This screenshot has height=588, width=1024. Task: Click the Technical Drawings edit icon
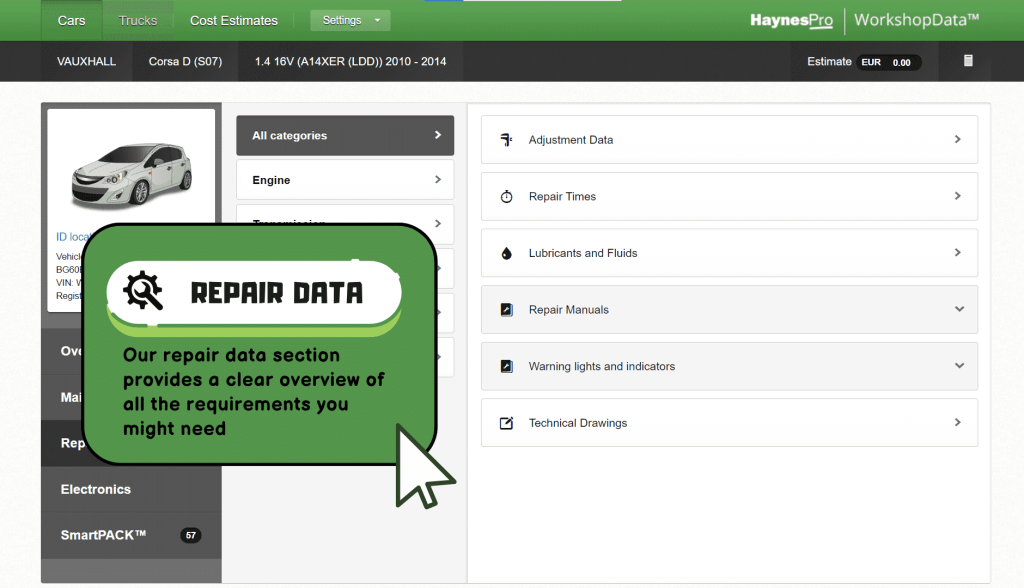coord(506,423)
